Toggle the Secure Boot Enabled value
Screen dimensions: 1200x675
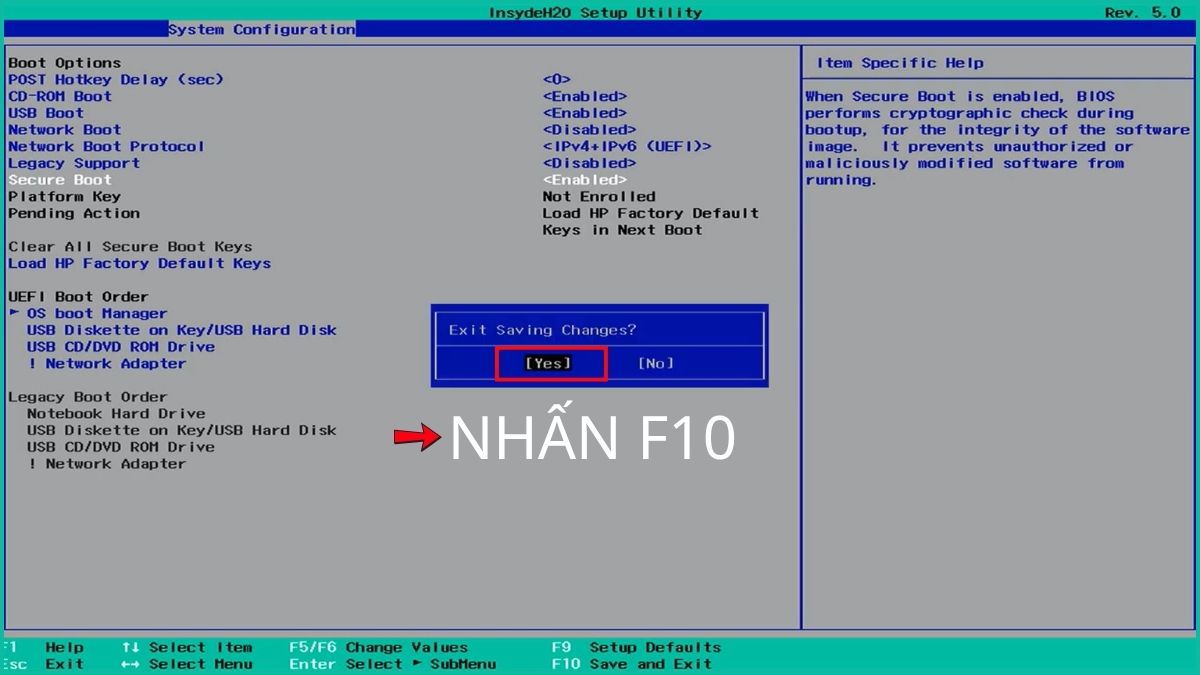click(585, 180)
